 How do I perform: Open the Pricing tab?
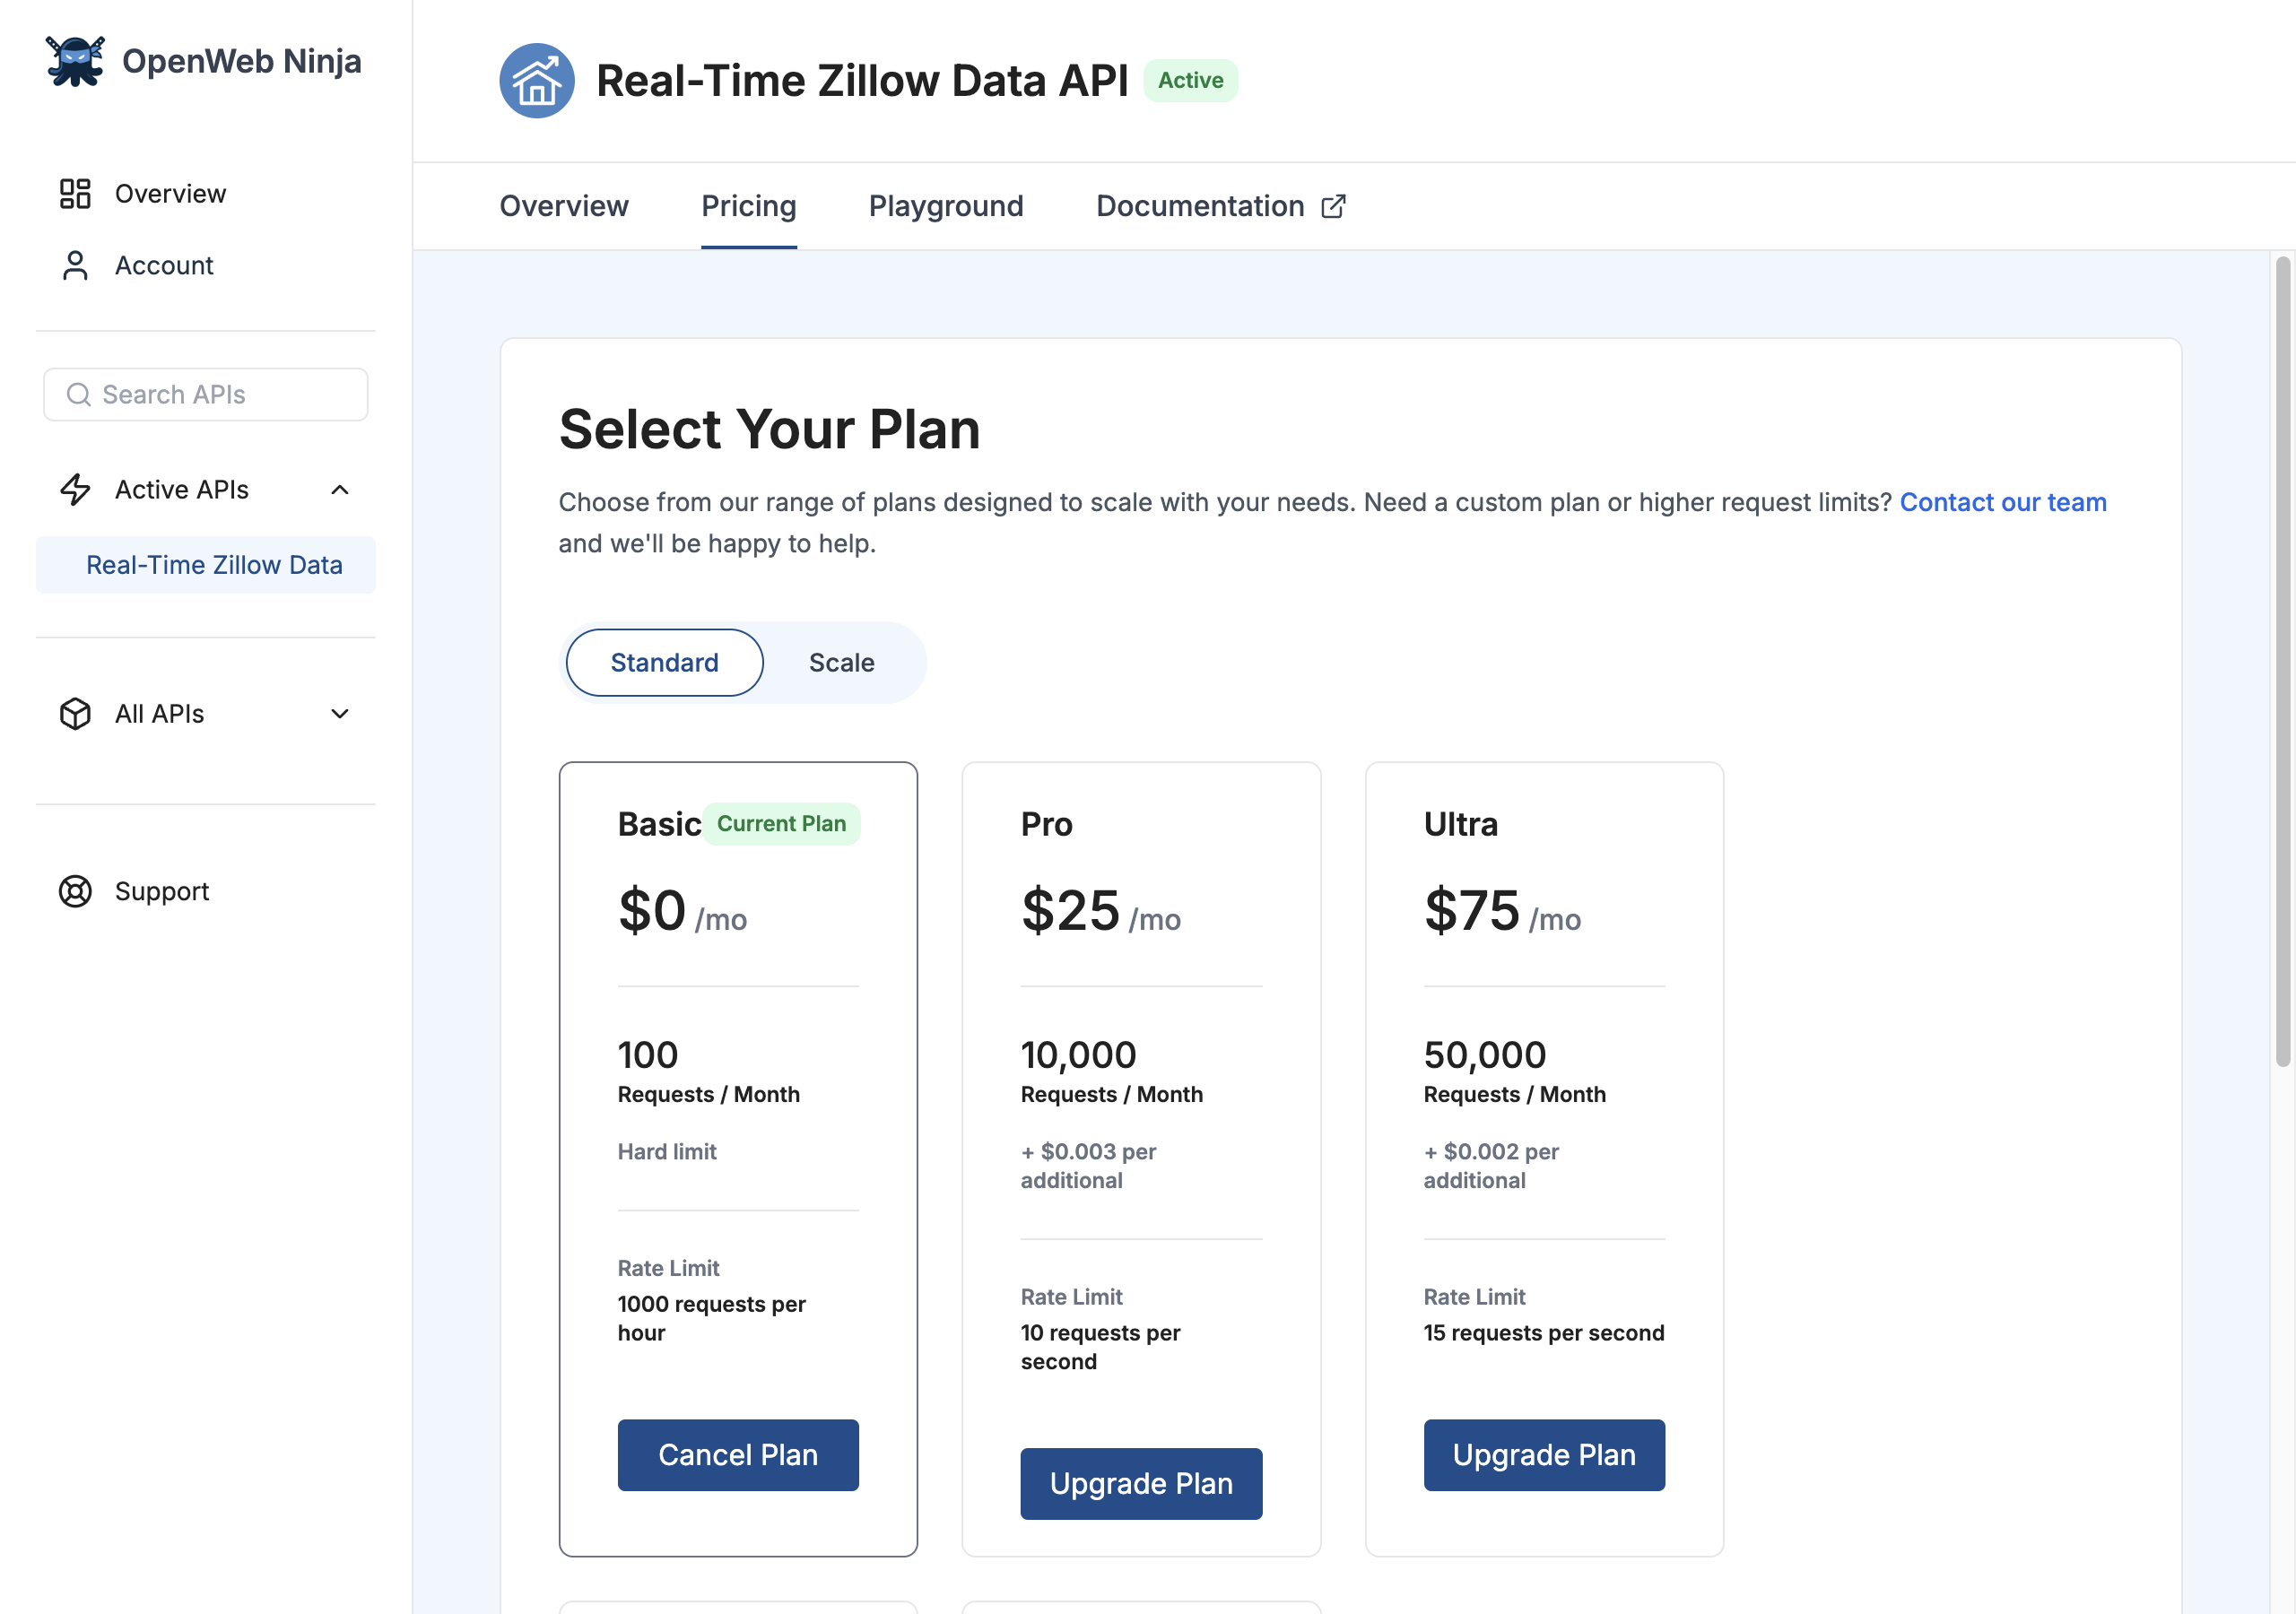pyautogui.click(x=749, y=206)
